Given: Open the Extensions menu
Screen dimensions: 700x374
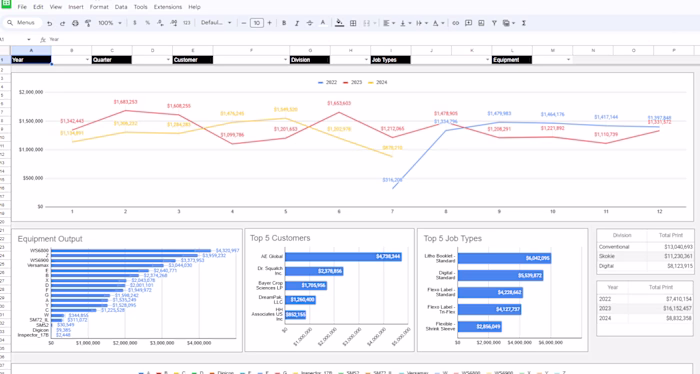Looking at the screenshot, I should (168, 7).
